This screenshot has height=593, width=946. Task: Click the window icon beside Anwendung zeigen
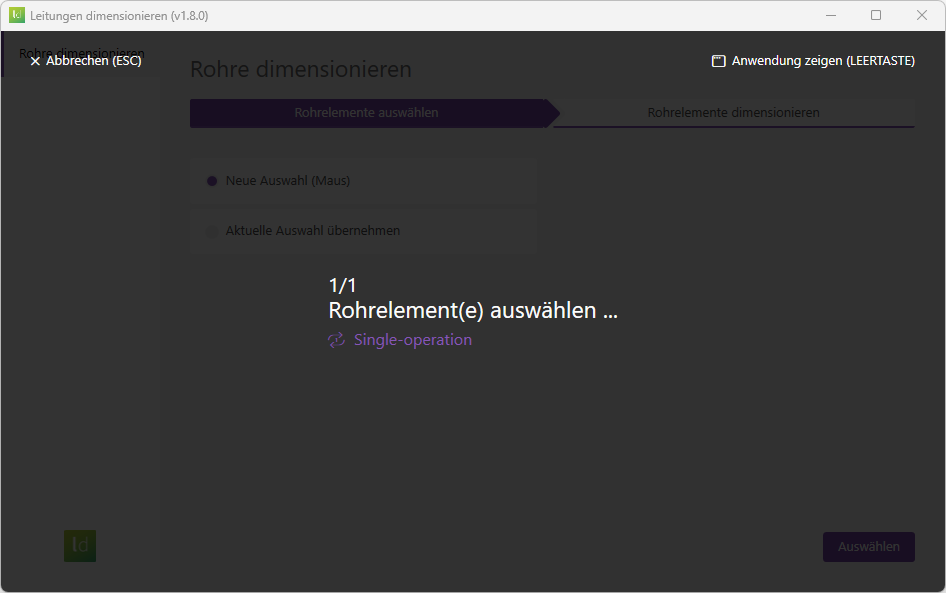point(718,60)
